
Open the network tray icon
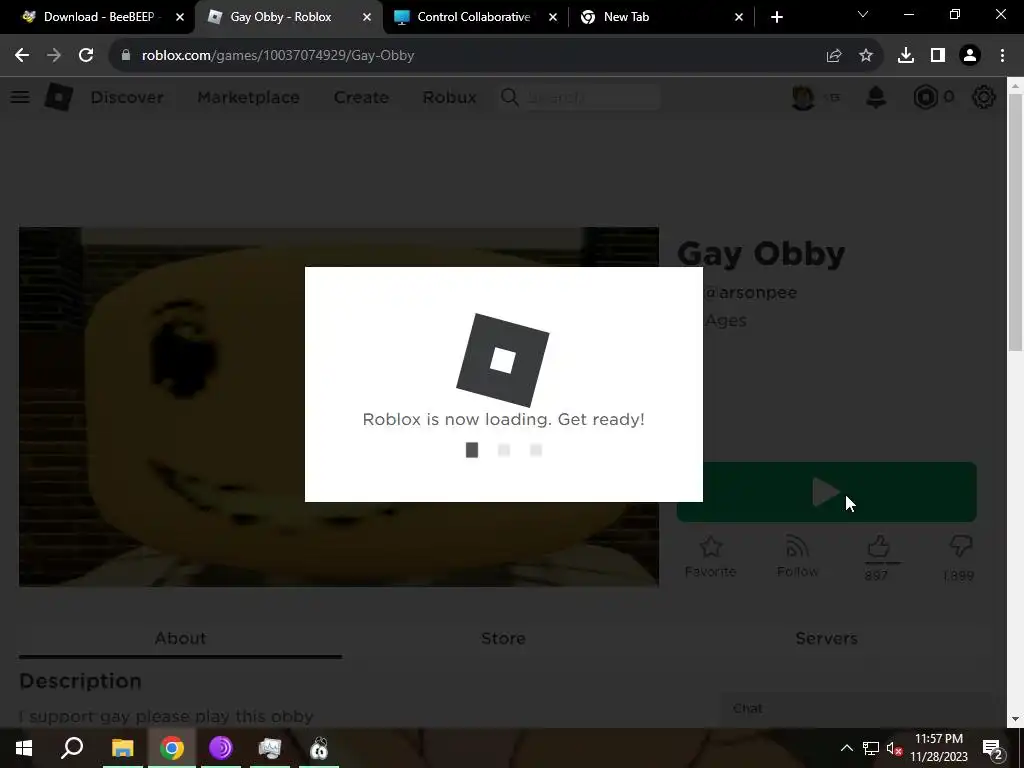pos(871,748)
